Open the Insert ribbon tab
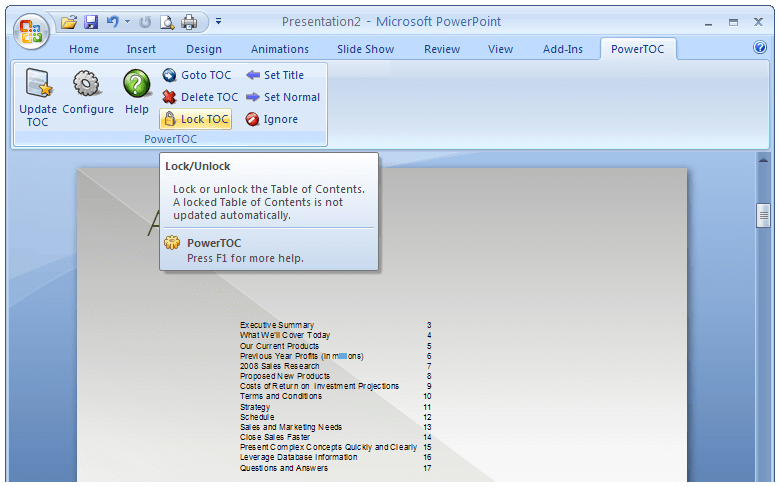780x487 pixels. point(141,49)
